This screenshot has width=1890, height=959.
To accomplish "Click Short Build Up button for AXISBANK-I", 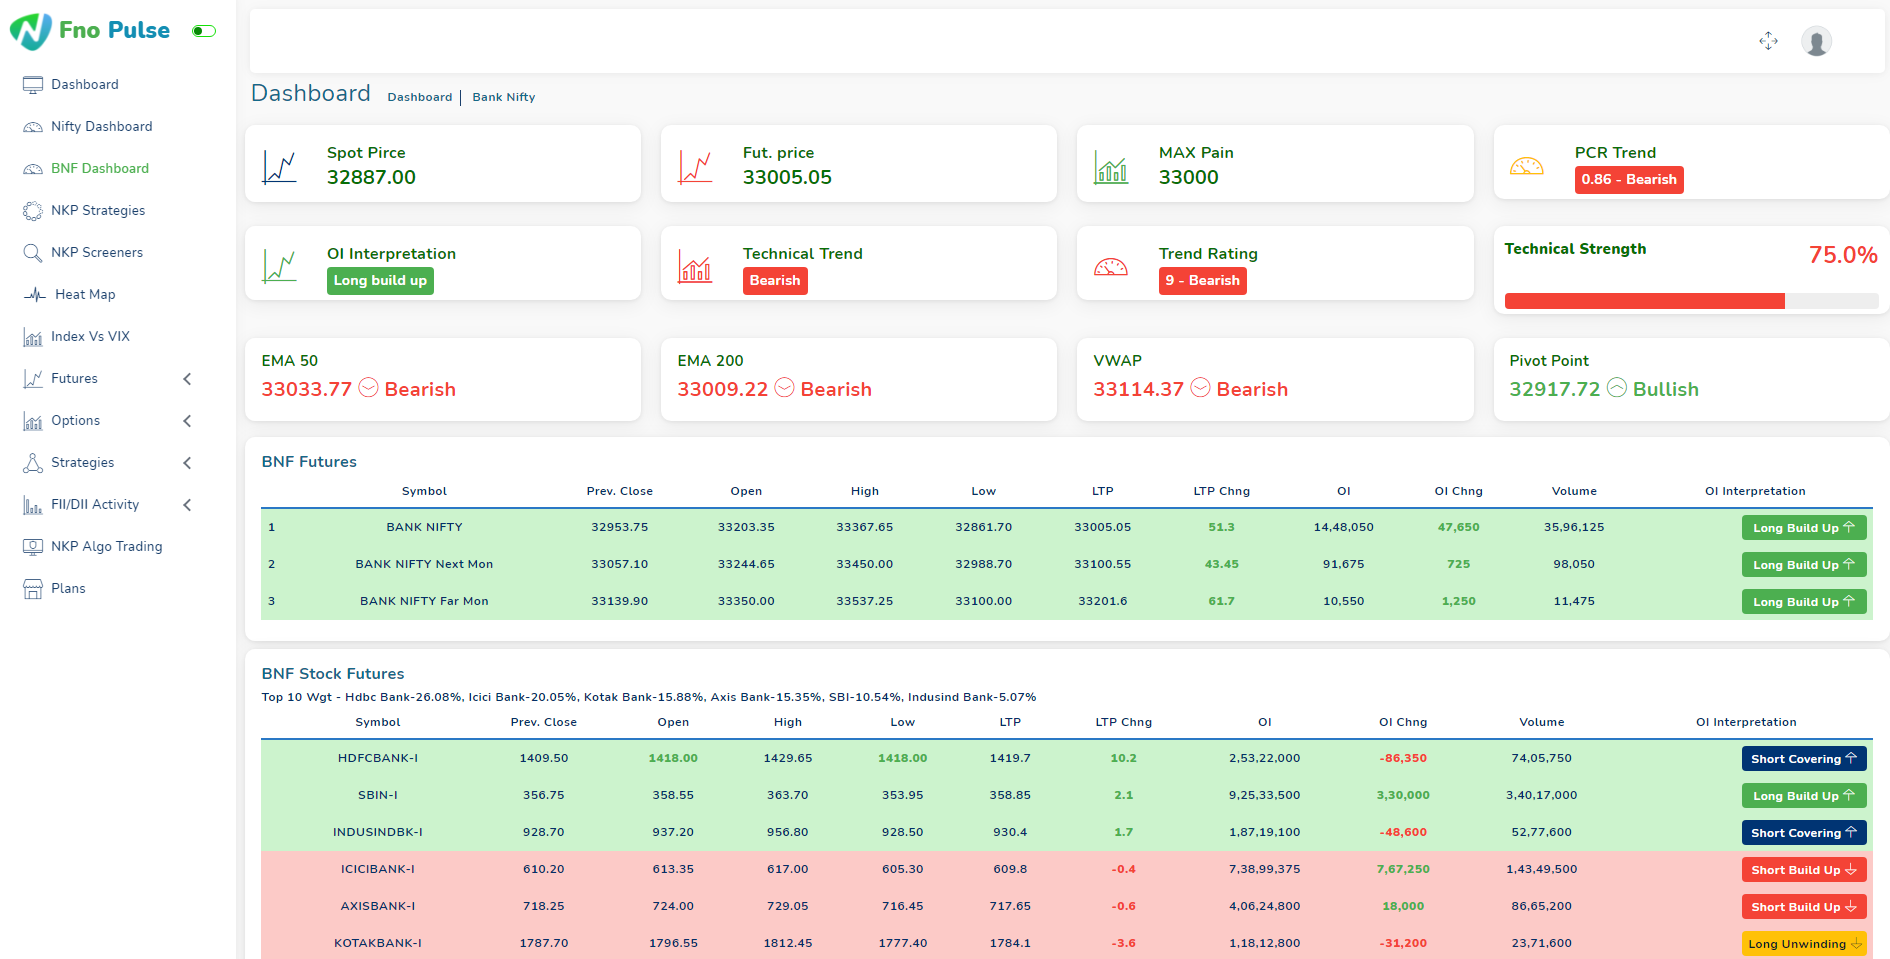I will coord(1804,907).
